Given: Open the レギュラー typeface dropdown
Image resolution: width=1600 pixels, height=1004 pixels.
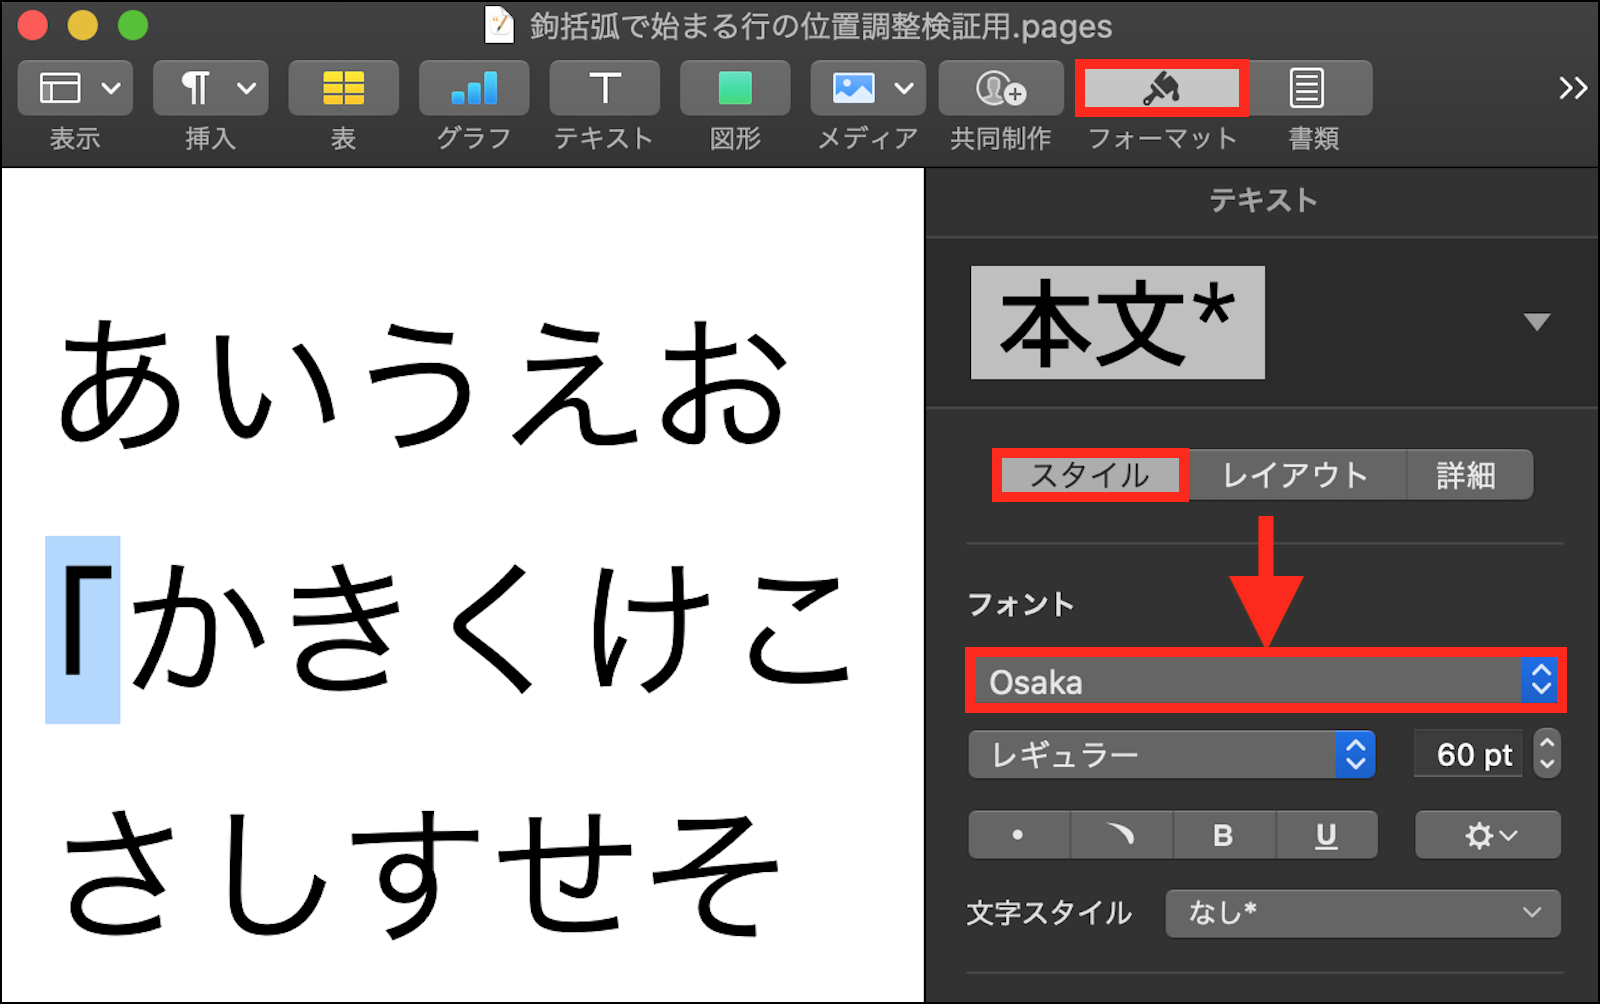Looking at the screenshot, I should tap(1171, 754).
